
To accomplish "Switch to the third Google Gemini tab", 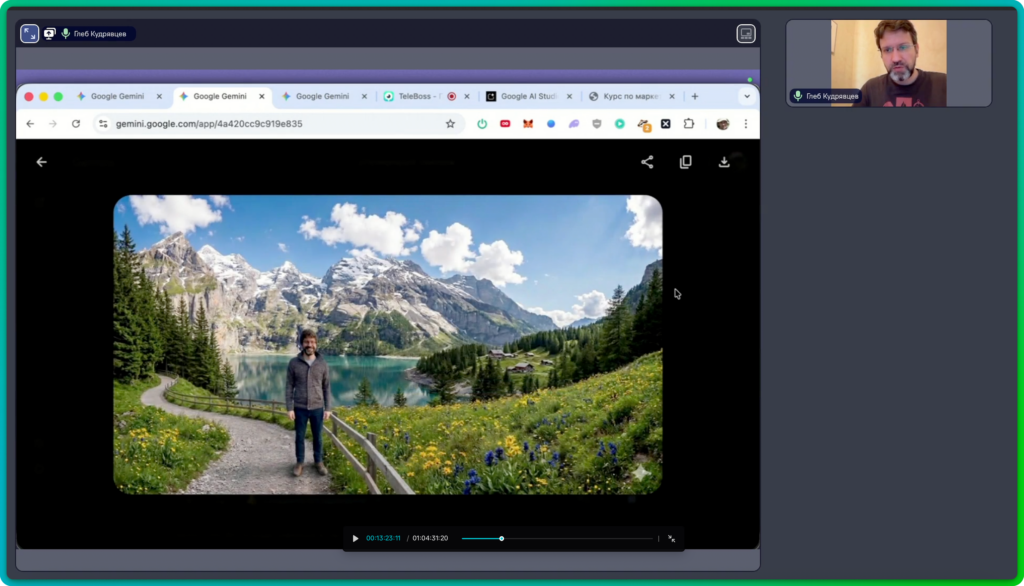I will (322, 96).
